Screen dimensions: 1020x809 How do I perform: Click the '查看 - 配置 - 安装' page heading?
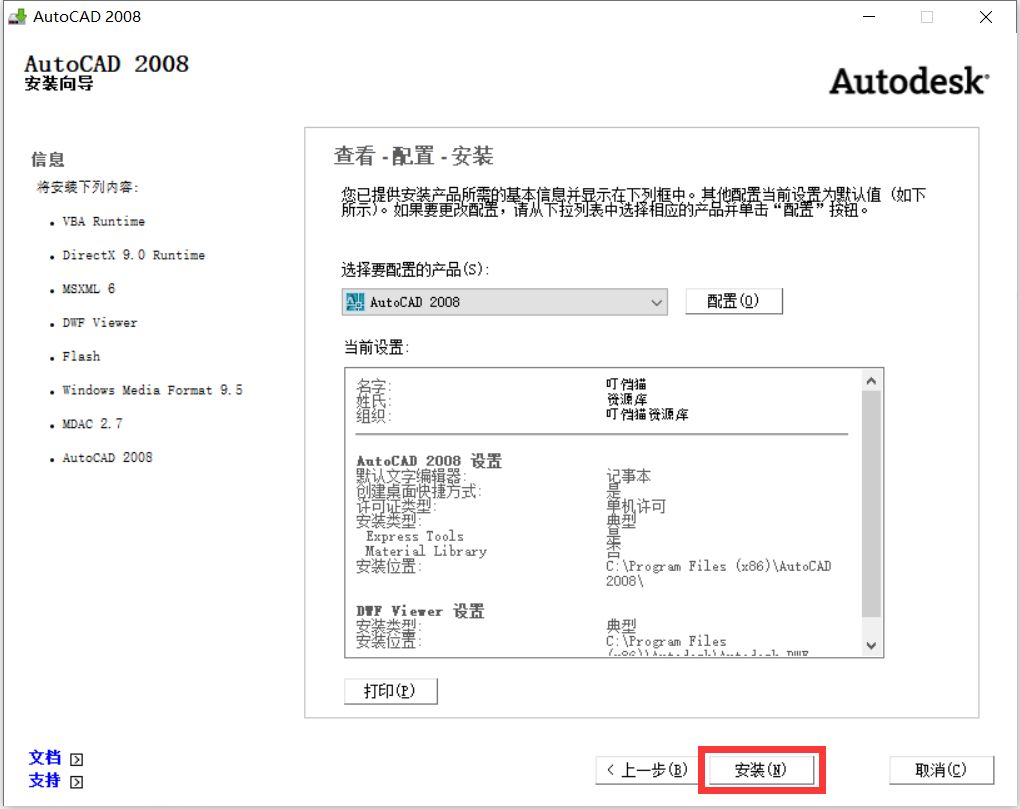(x=414, y=156)
